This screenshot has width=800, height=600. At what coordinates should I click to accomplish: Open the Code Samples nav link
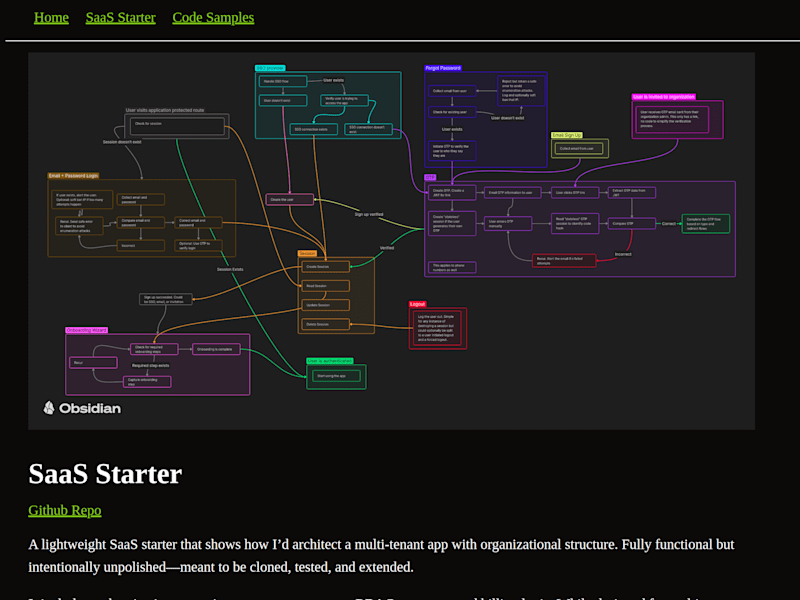pos(213,17)
